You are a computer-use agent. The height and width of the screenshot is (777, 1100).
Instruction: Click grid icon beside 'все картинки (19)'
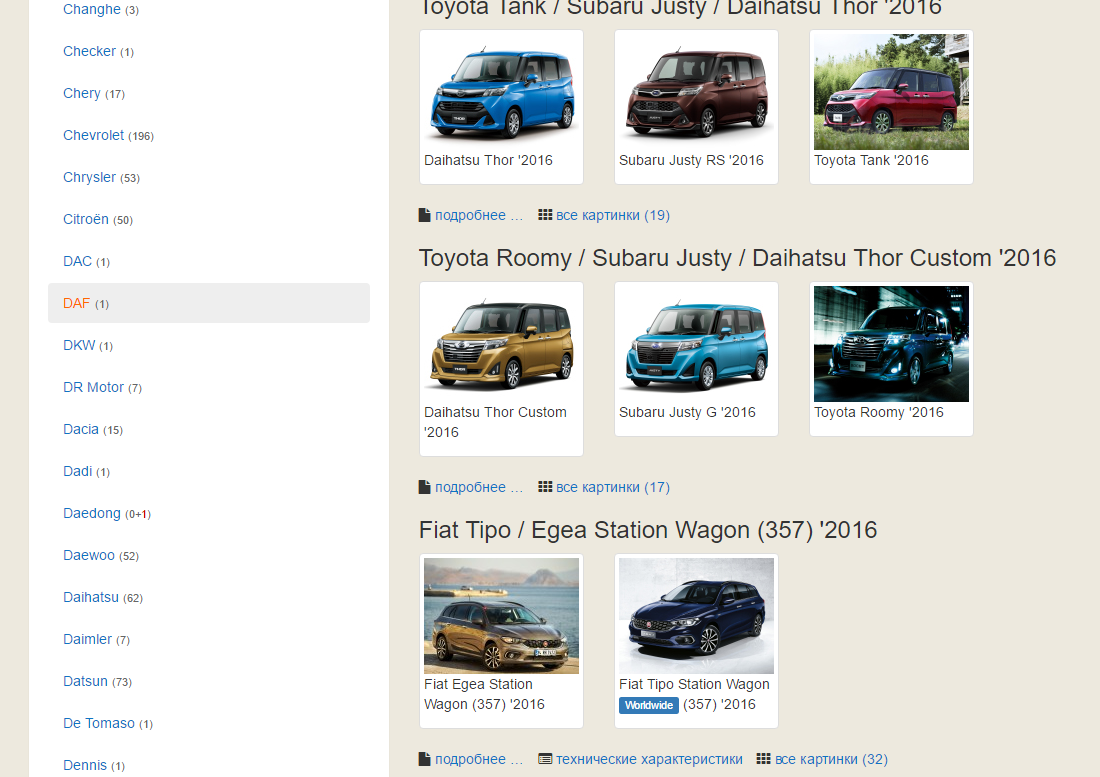coord(545,215)
